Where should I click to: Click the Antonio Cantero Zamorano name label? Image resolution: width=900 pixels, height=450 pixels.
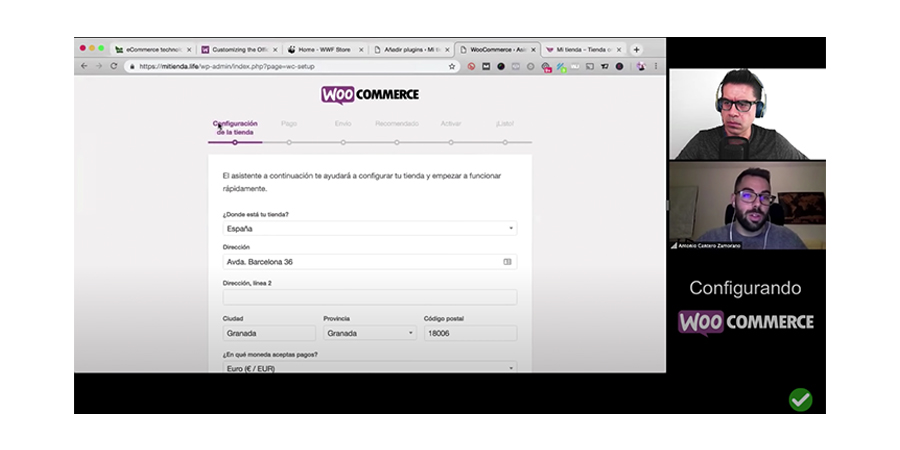click(x=709, y=246)
